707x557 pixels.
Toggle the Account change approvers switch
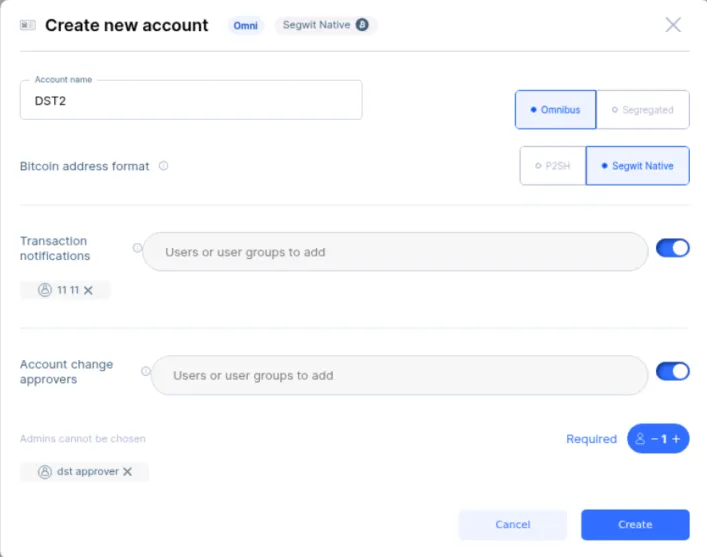click(x=672, y=372)
